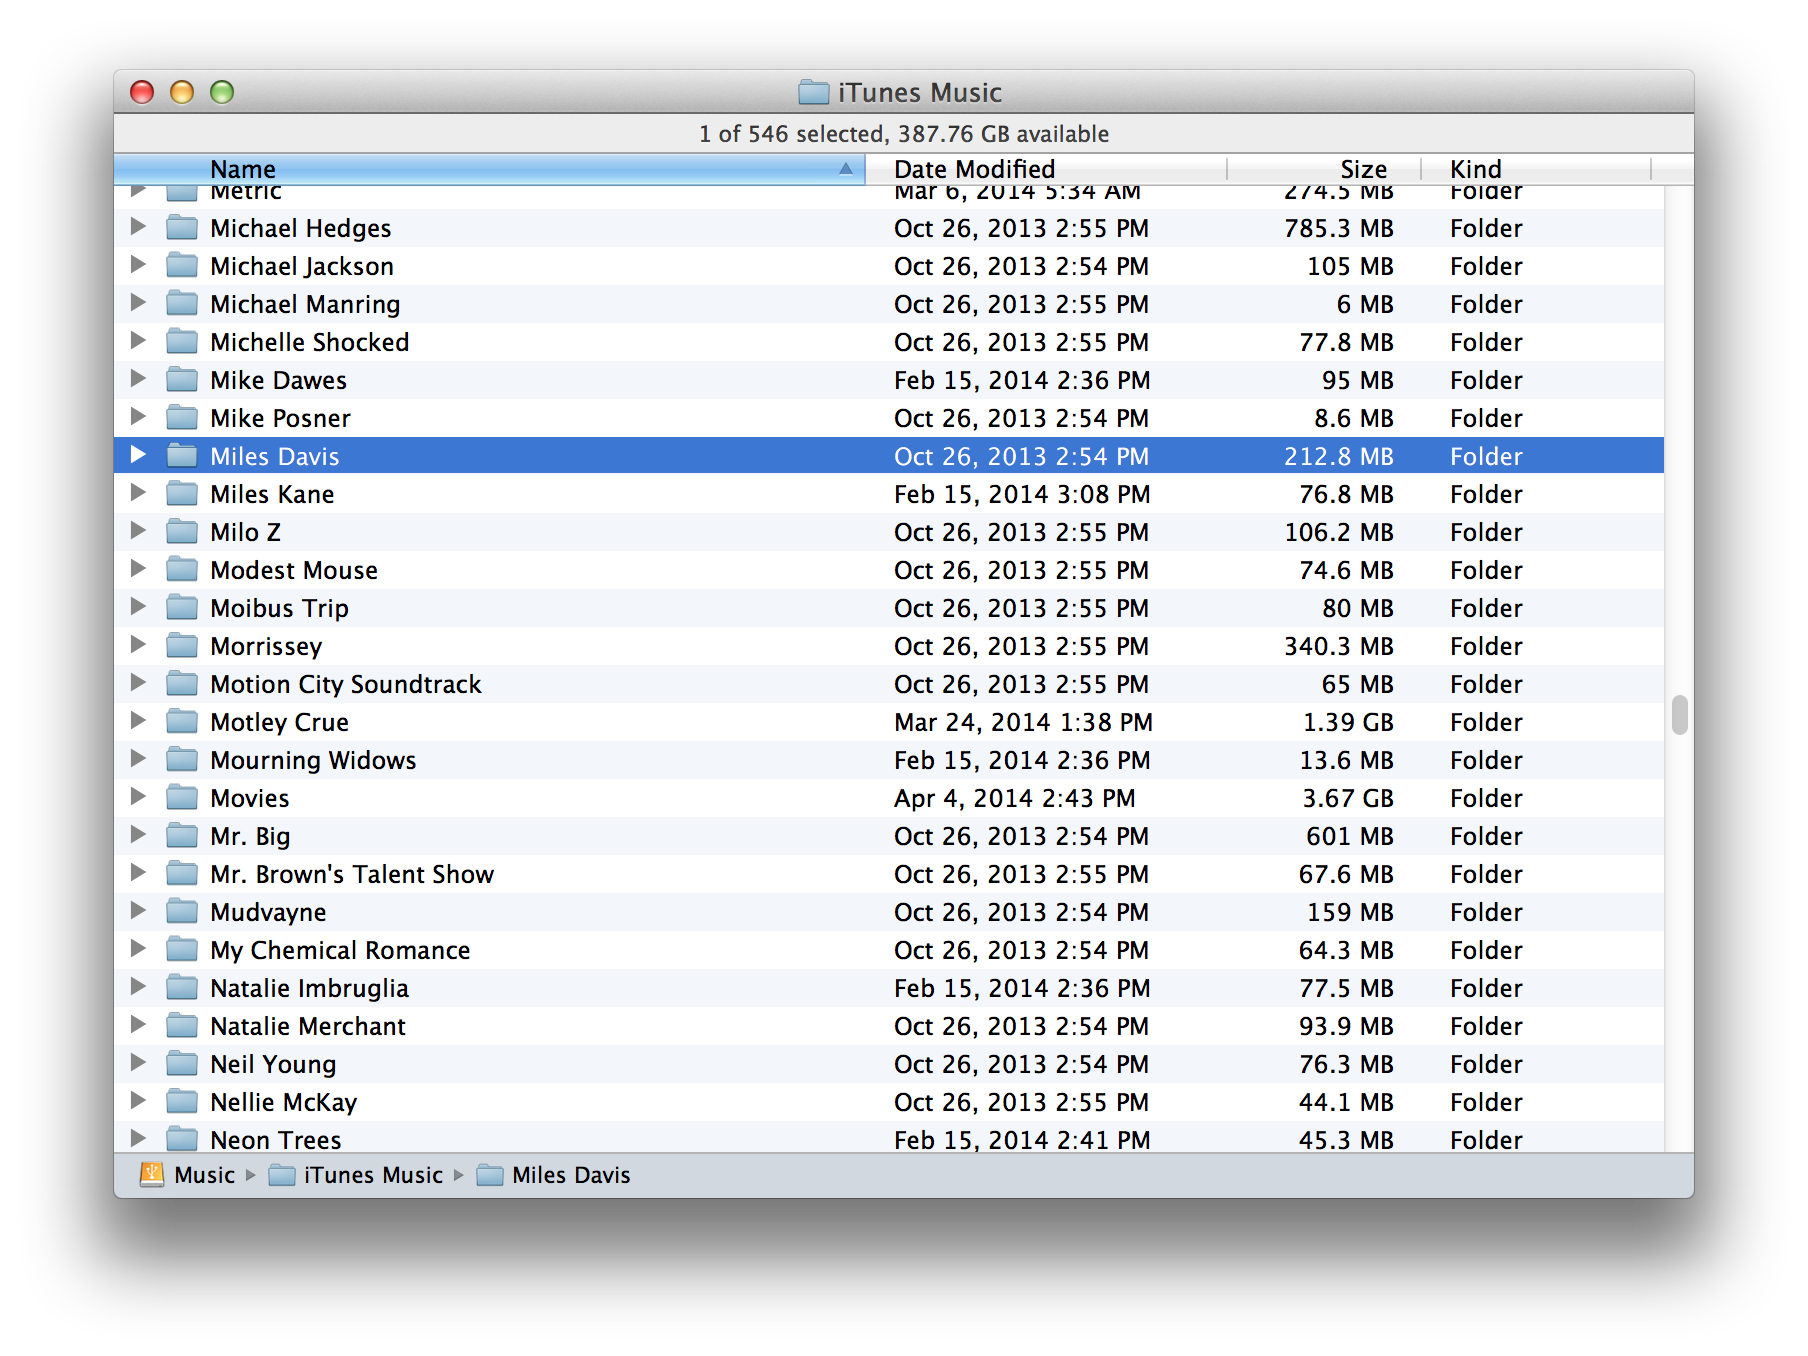The height and width of the screenshot is (1356, 1808).
Task: Click the Miles Kane folder icon
Action: pos(182,493)
